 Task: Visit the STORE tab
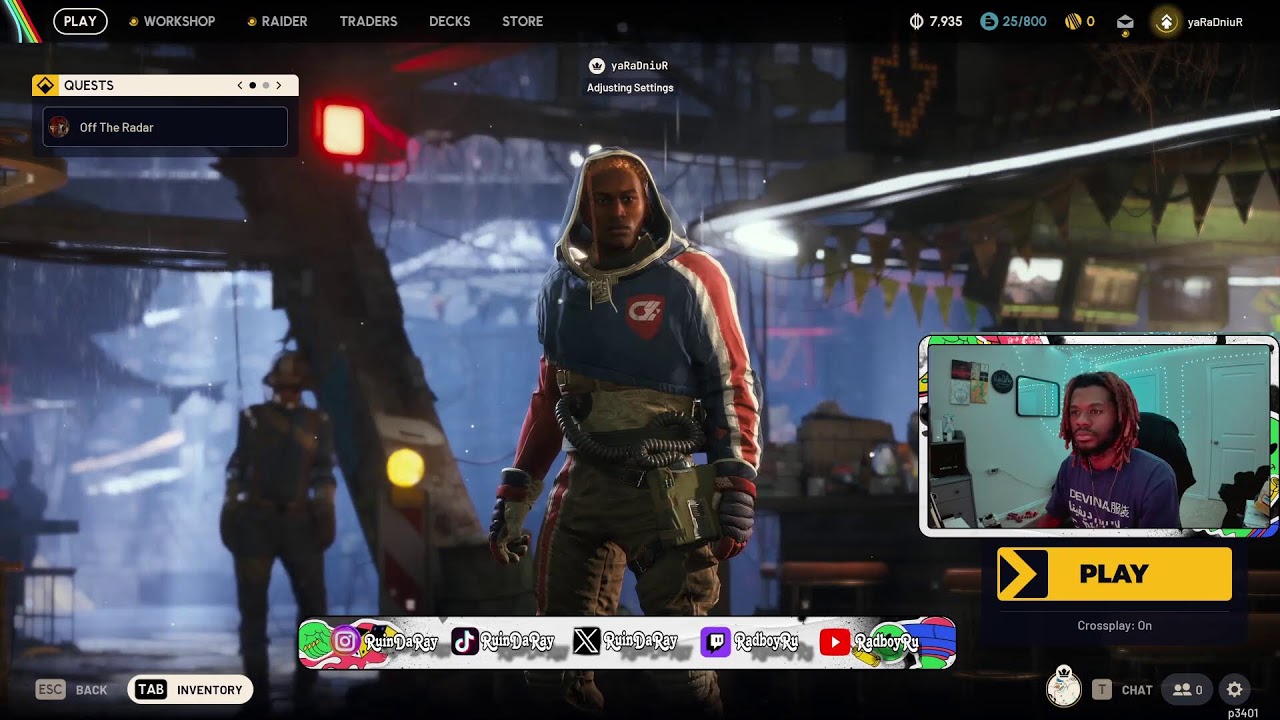(x=522, y=21)
